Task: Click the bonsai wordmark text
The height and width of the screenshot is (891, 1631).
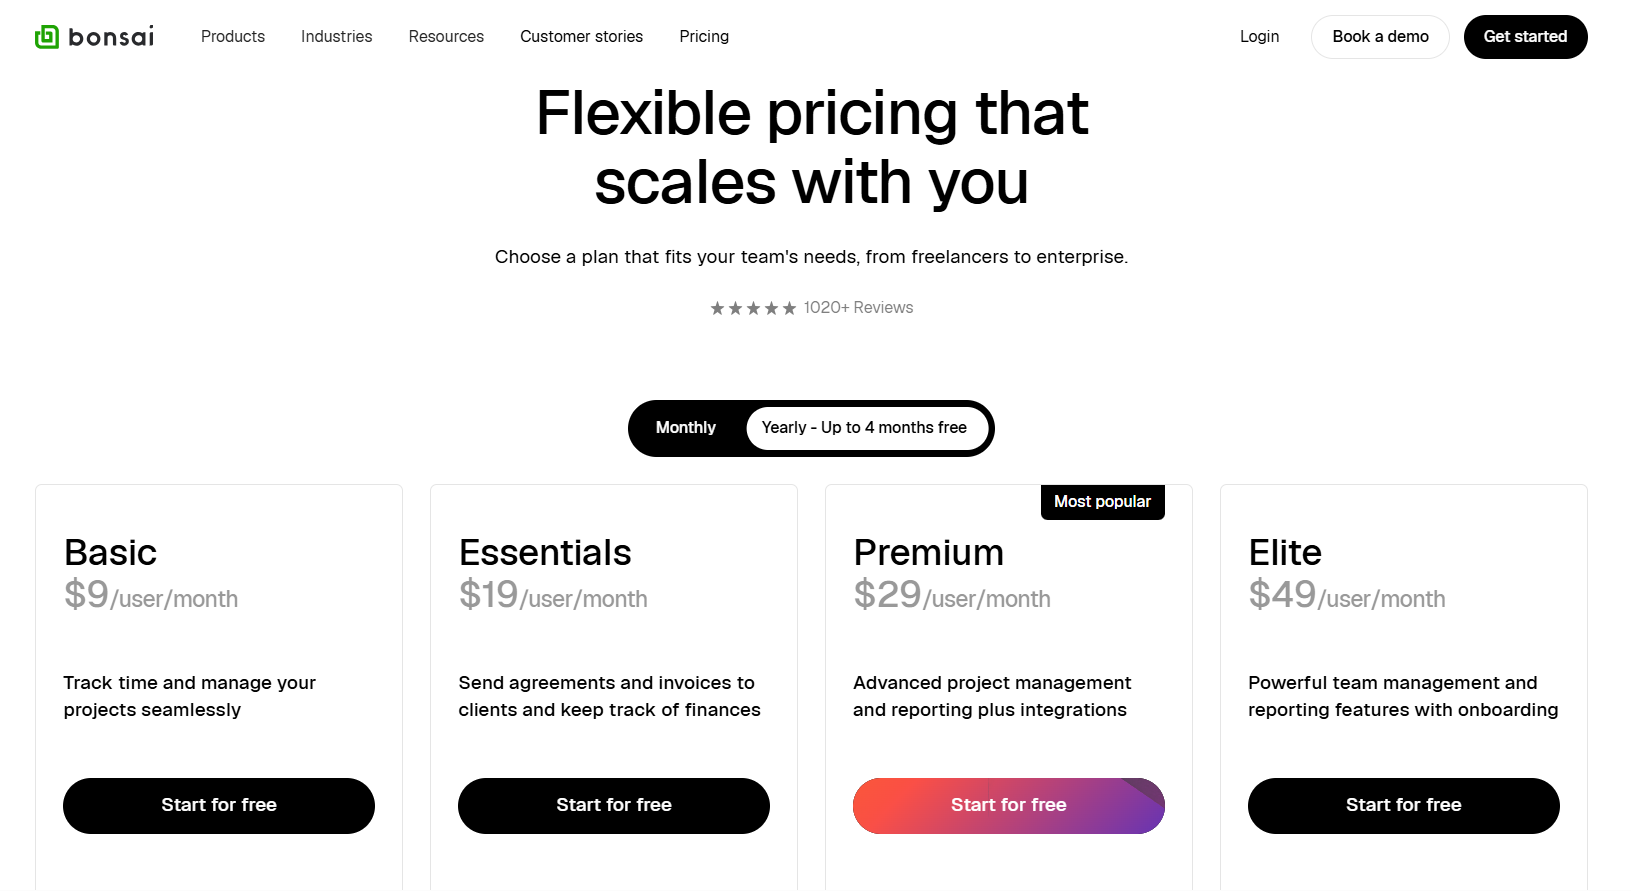Action: coord(111,37)
